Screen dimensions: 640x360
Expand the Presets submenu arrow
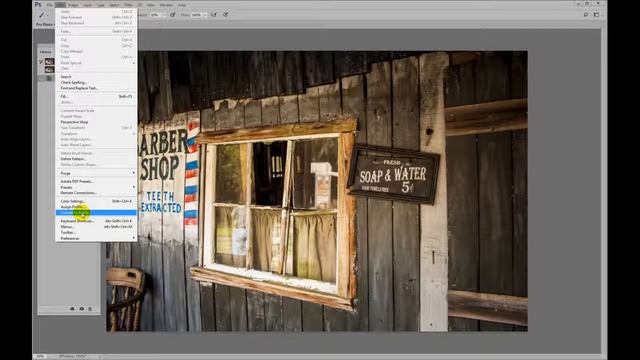click(133, 187)
